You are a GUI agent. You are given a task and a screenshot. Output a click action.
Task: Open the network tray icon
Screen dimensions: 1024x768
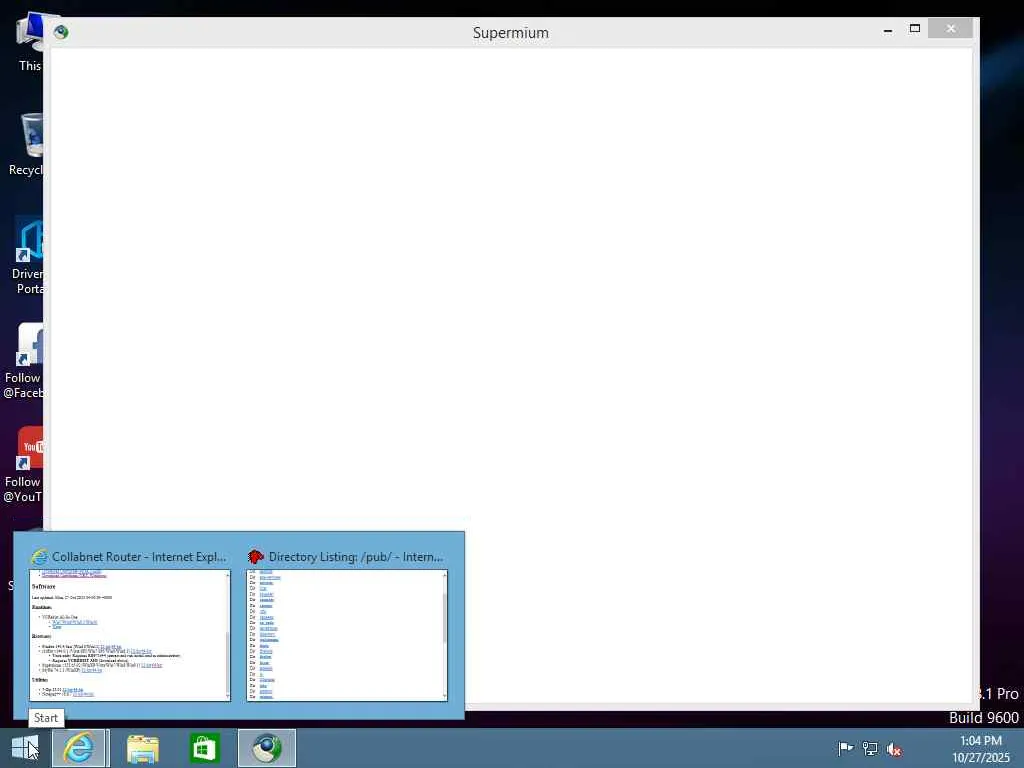coord(869,749)
